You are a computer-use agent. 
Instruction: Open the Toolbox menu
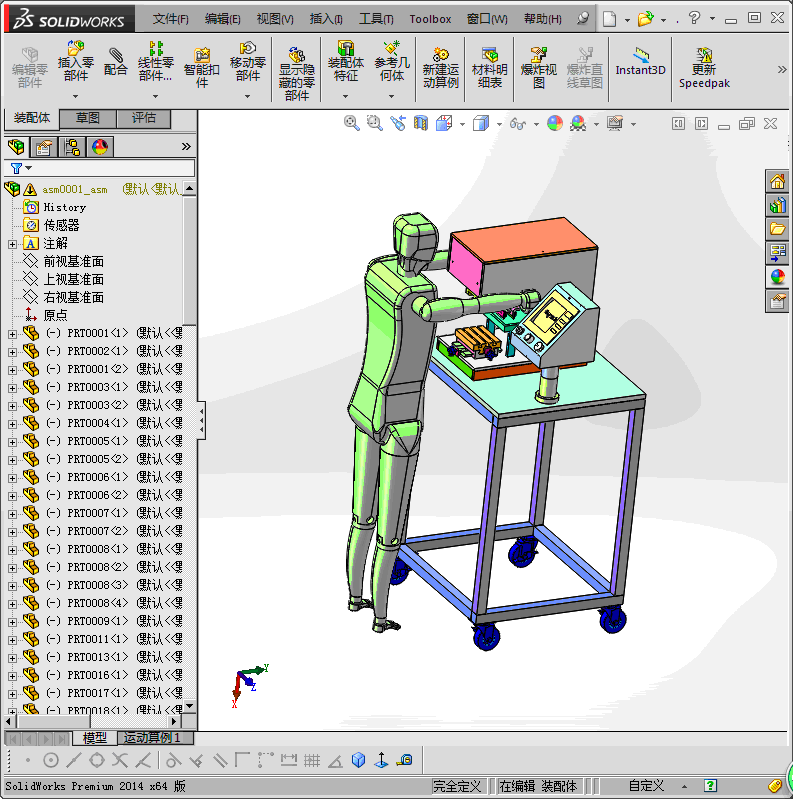tap(430, 19)
